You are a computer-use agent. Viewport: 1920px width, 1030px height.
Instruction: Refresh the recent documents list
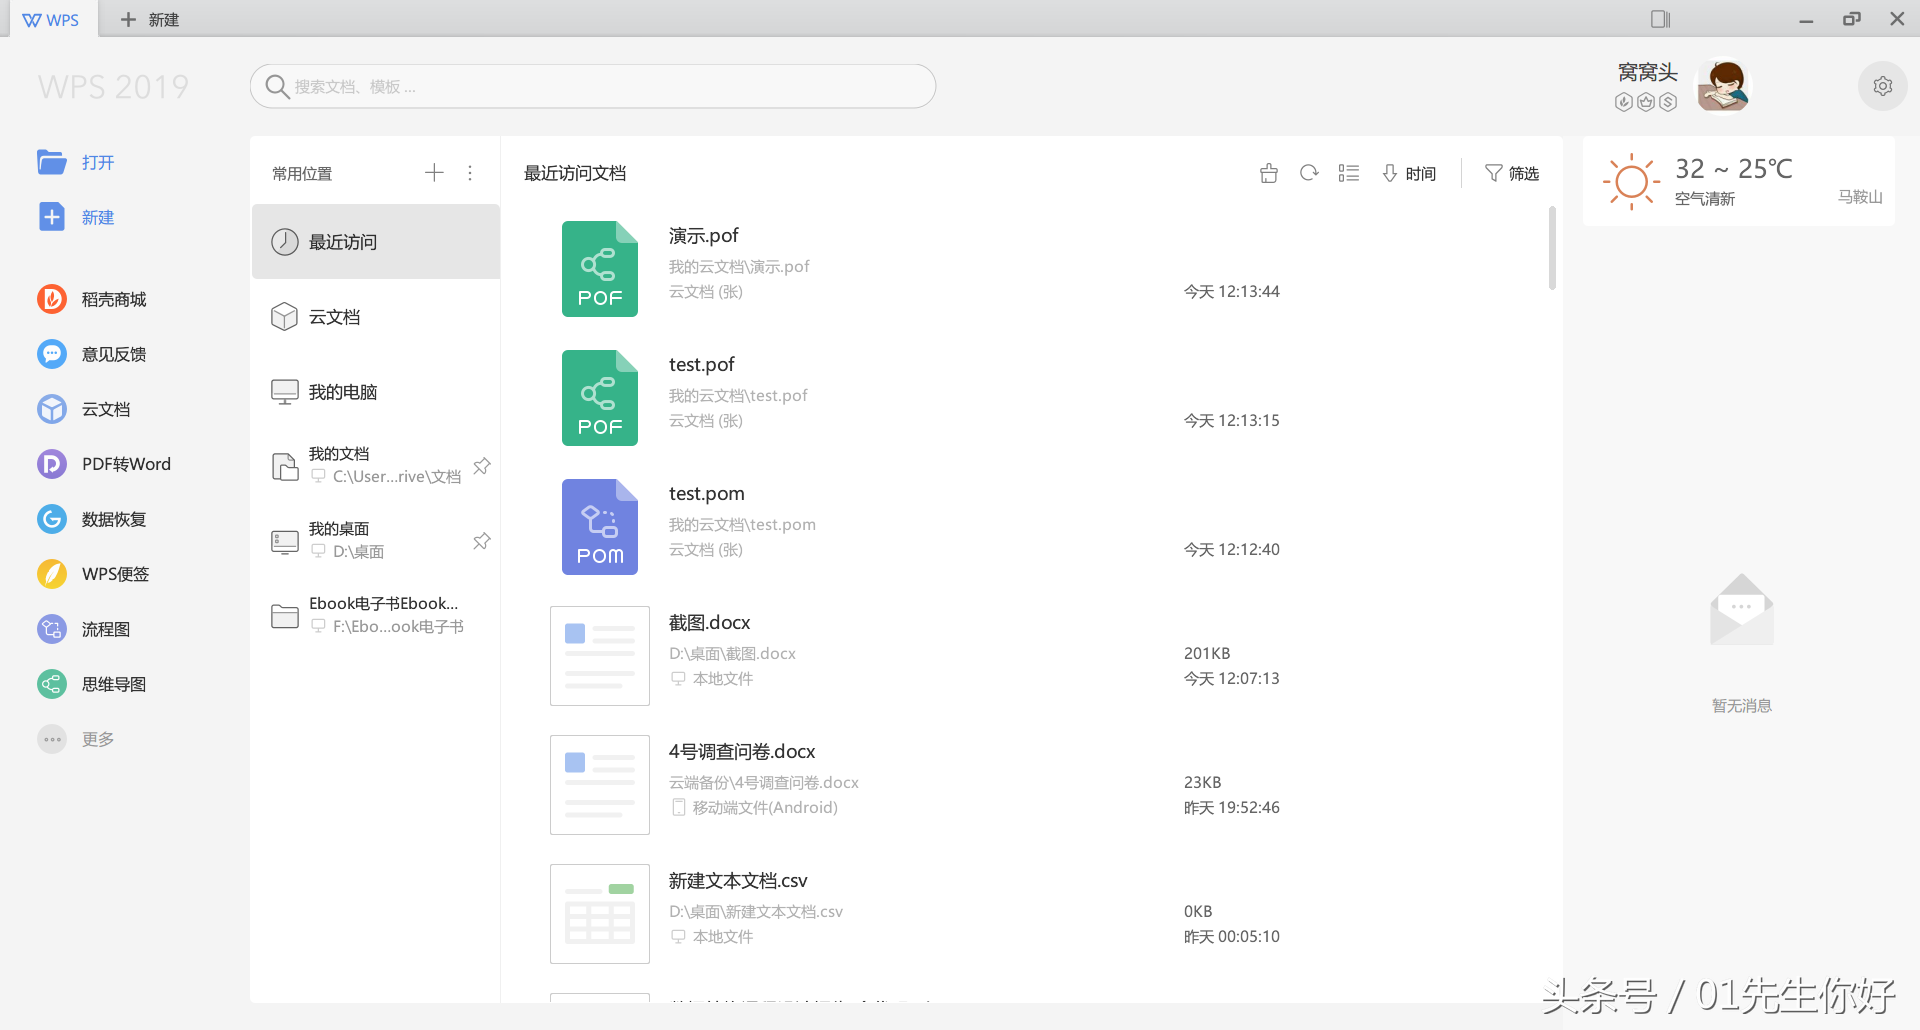click(x=1309, y=173)
